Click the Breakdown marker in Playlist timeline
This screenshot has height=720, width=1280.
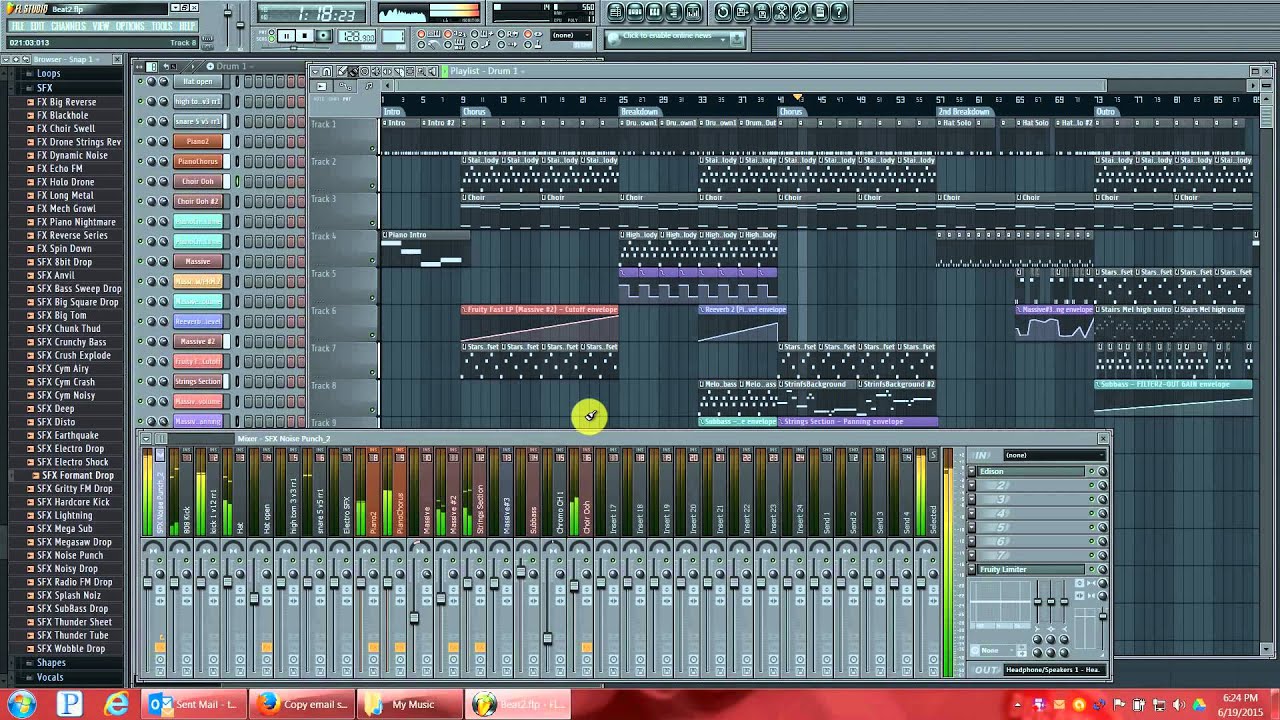coord(640,112)
